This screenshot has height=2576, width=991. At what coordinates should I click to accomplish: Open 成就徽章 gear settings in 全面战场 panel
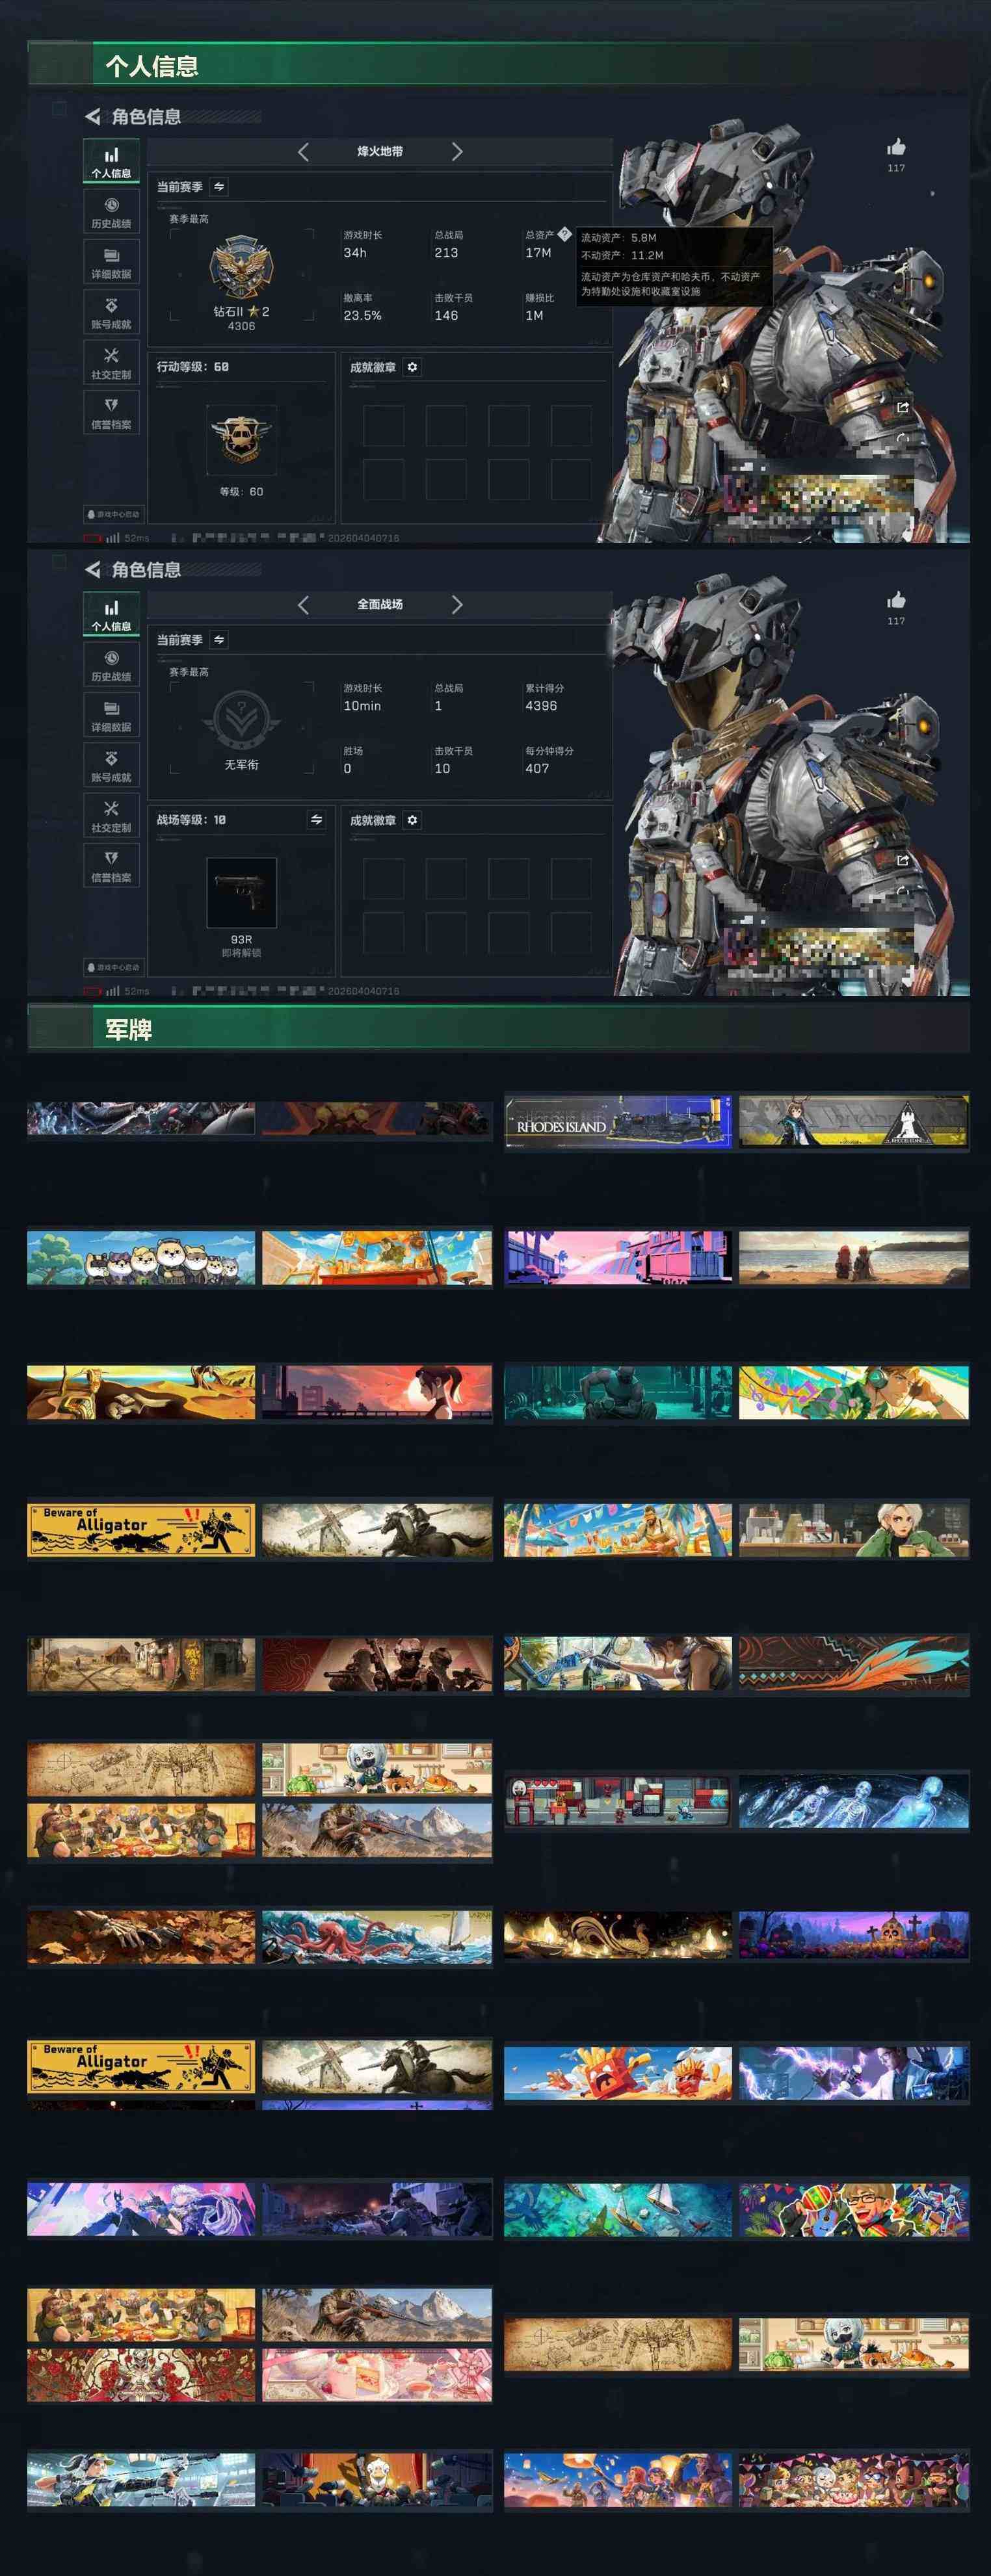click(x=412, y=820)
